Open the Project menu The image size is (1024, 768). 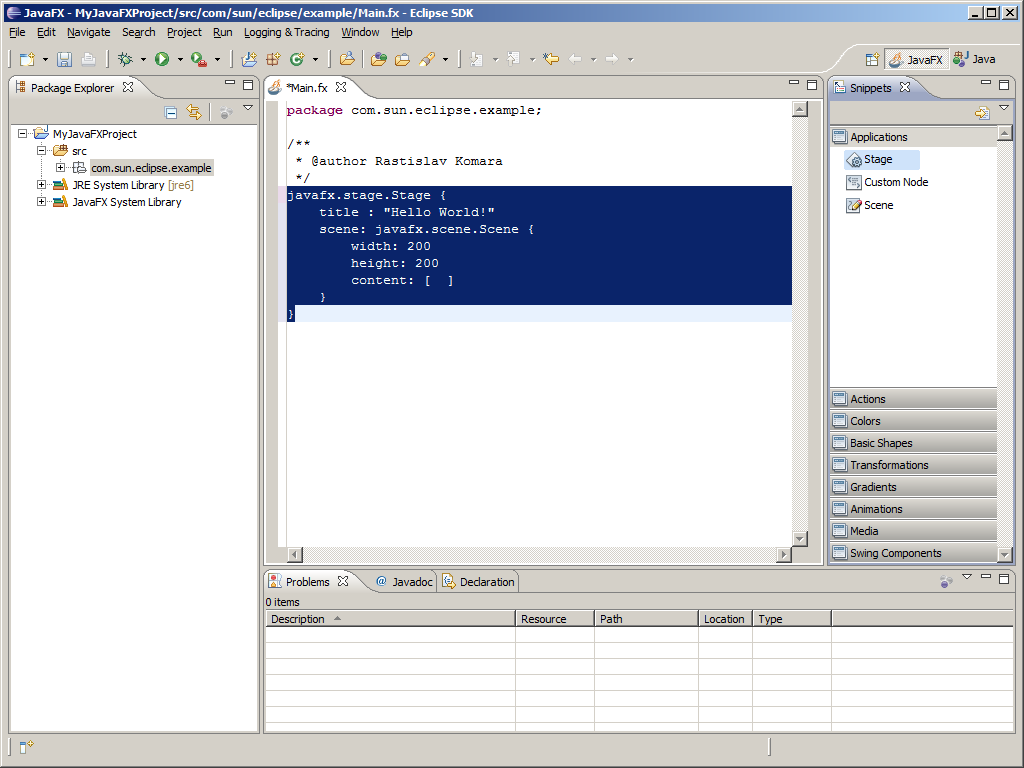pyautogui.click(x=184, y=32)
